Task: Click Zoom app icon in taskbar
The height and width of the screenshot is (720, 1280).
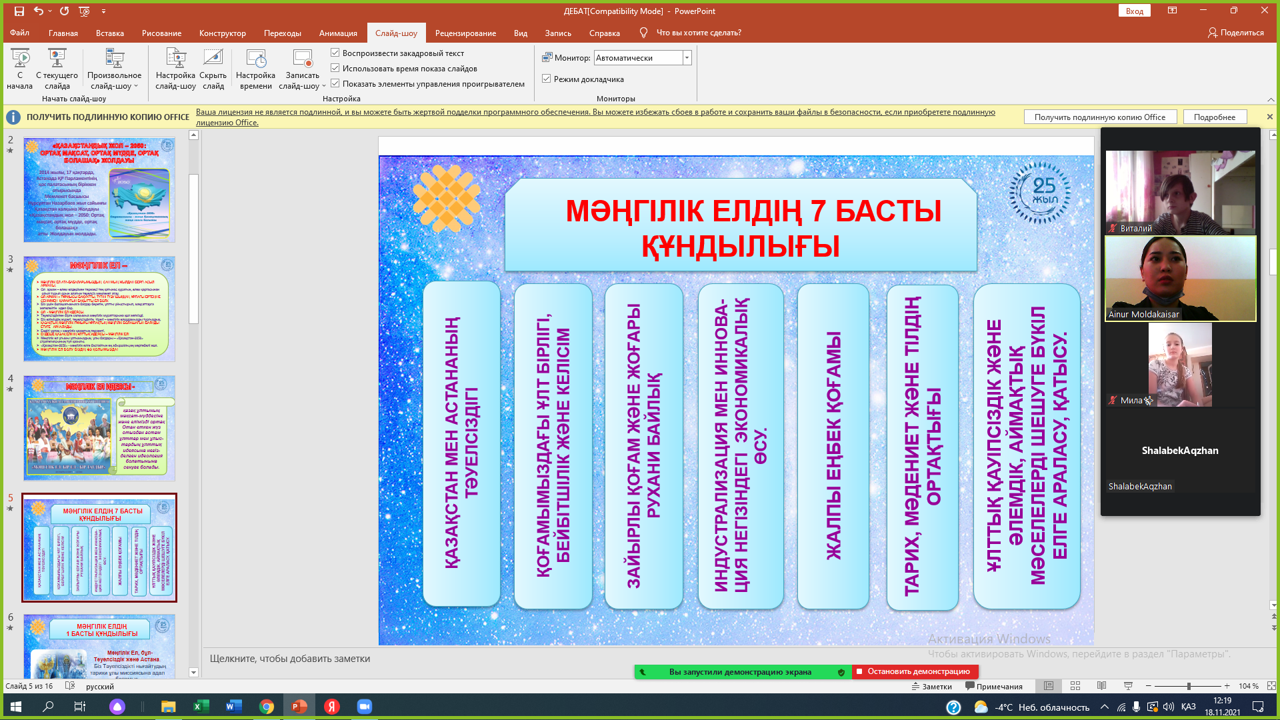Action: [365, 707]
